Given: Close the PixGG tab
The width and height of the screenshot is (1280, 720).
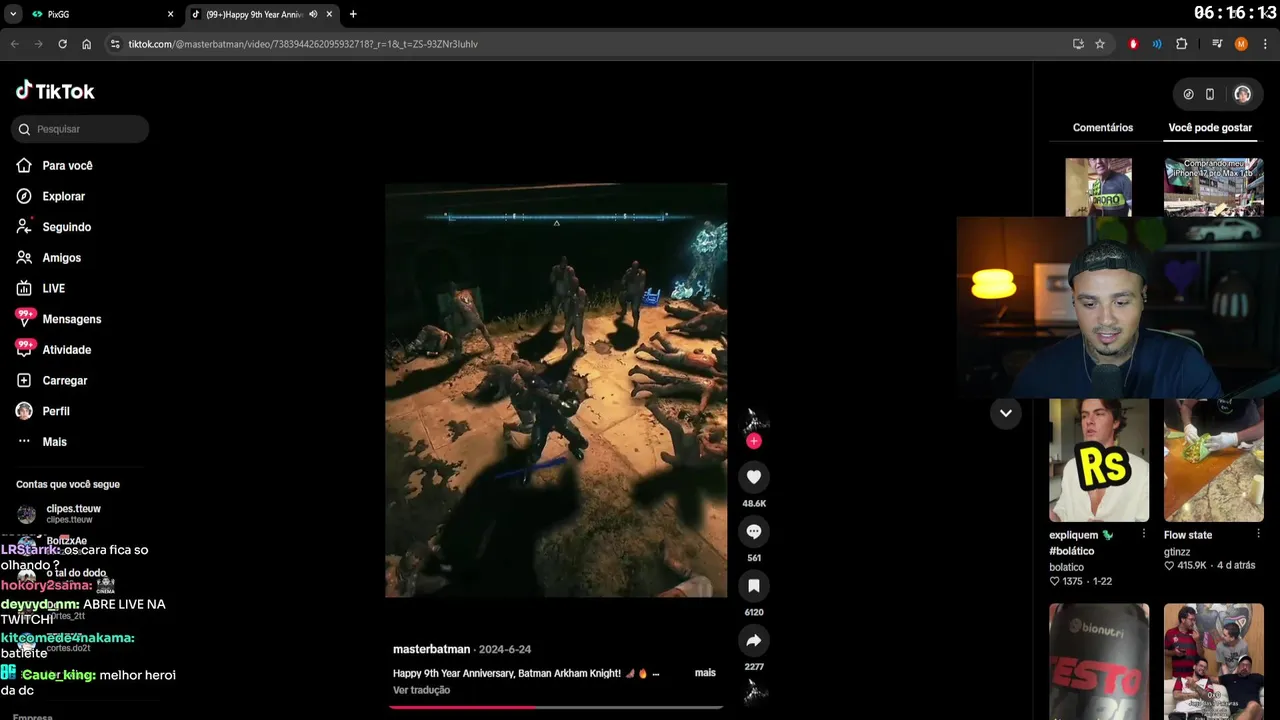Looking at the screenshot, I should pyautogui.click(x=170, y=14).
